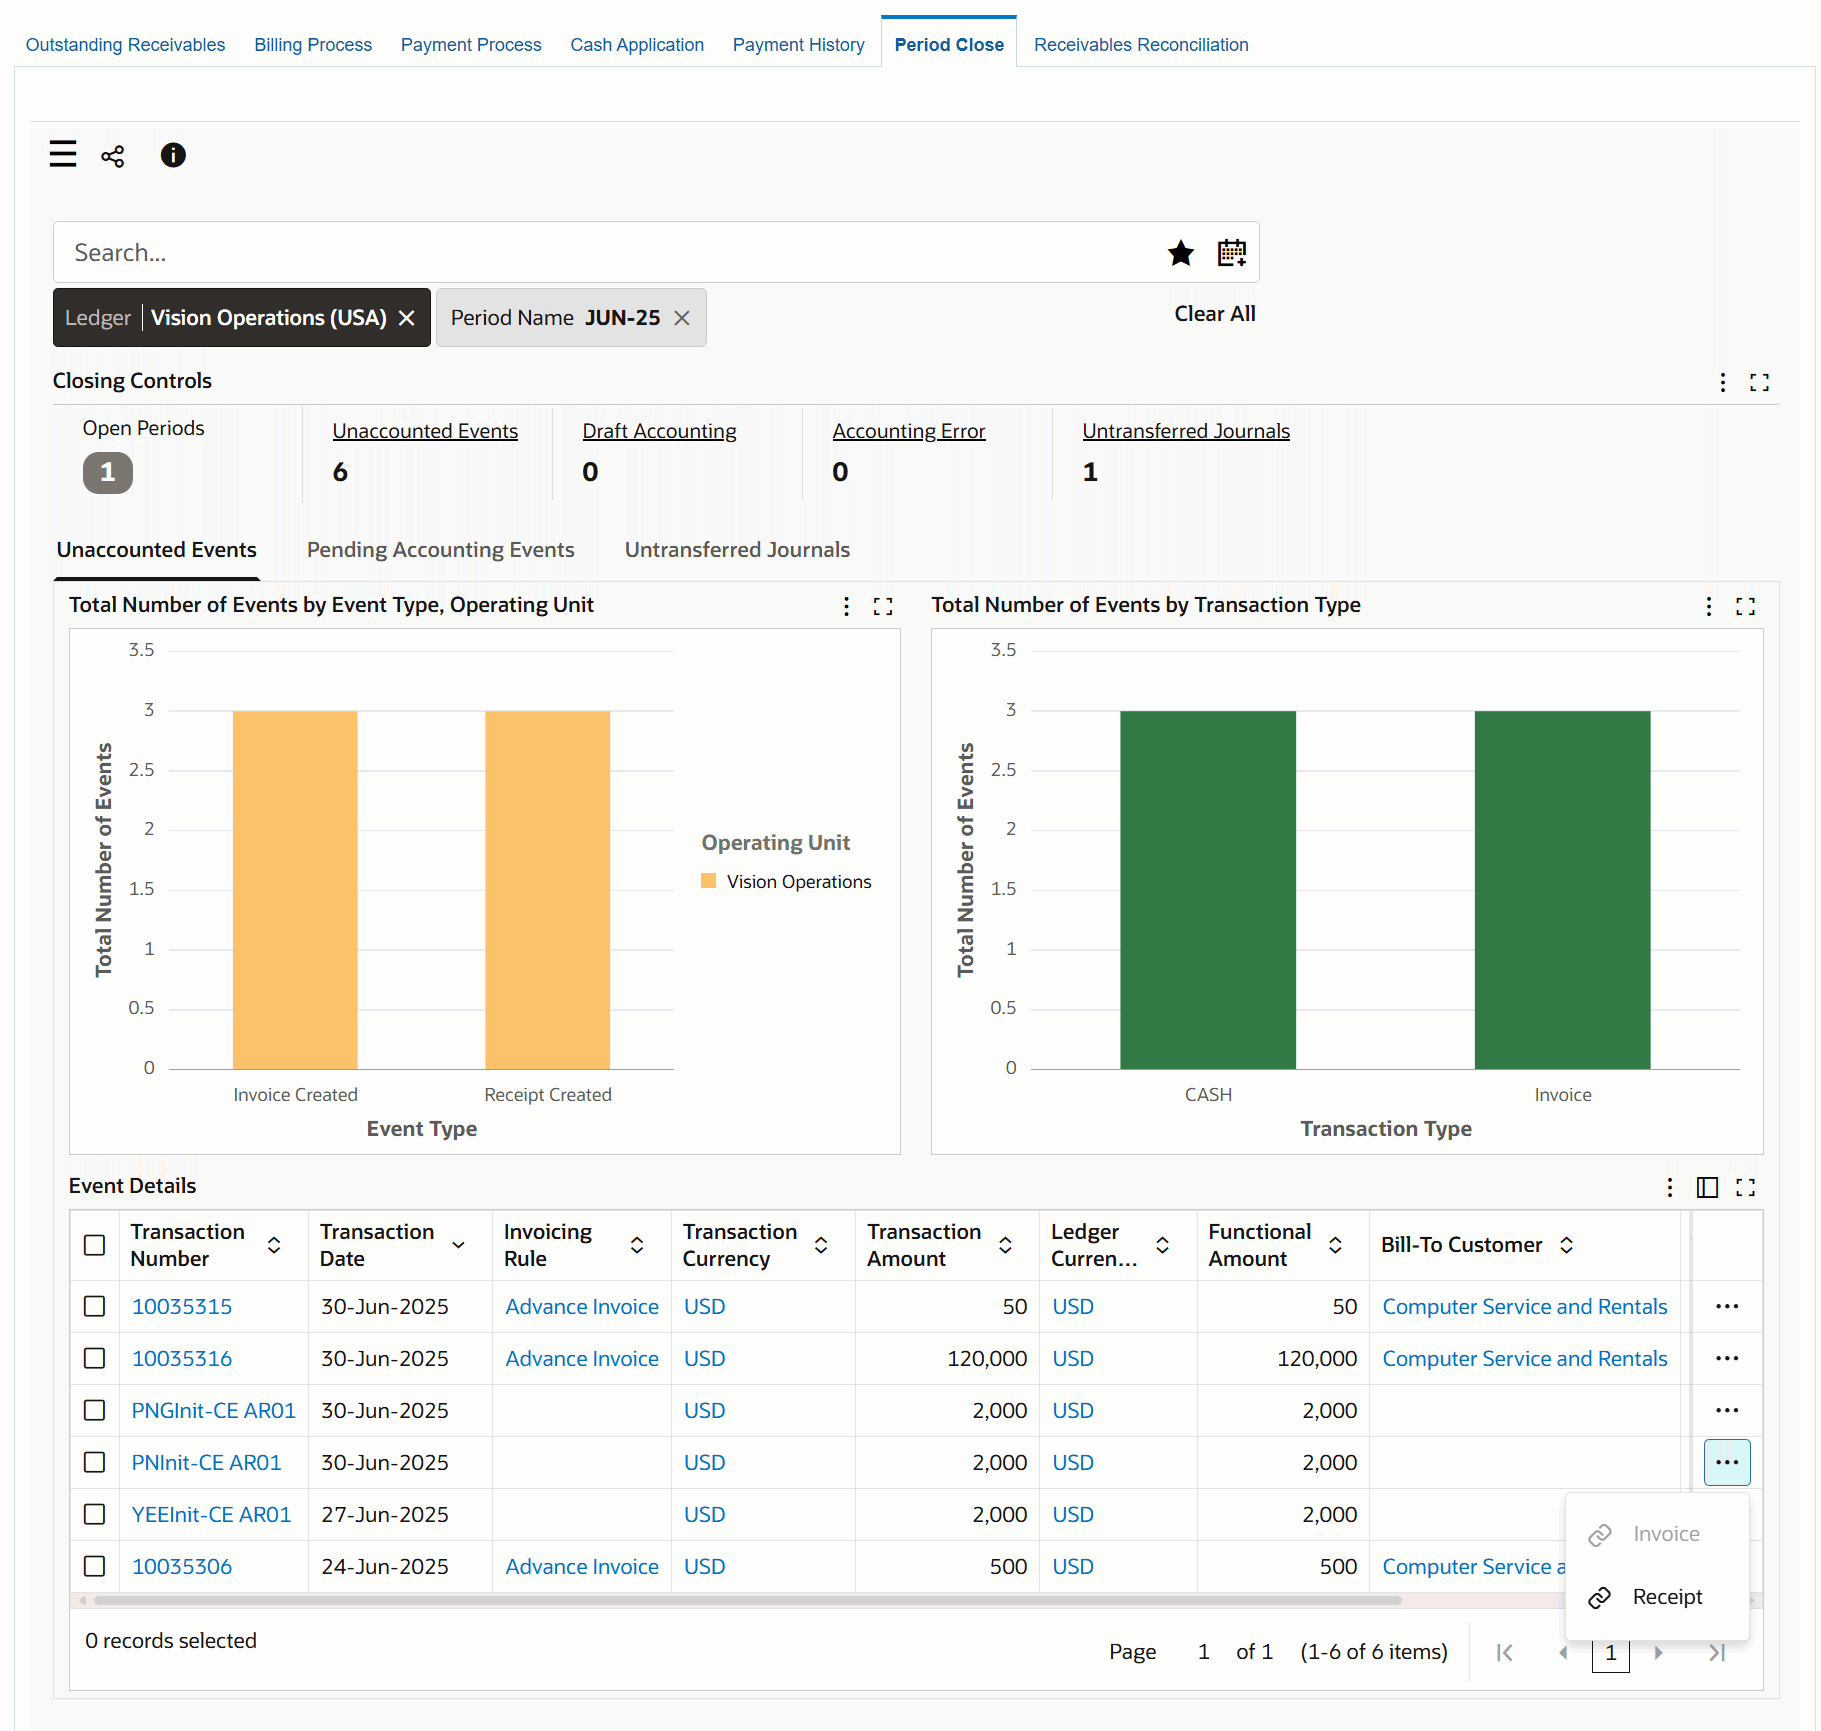Open Accounting Error metric link
This screenshot has width=1821, height=1731.
(x=909, y=431)
